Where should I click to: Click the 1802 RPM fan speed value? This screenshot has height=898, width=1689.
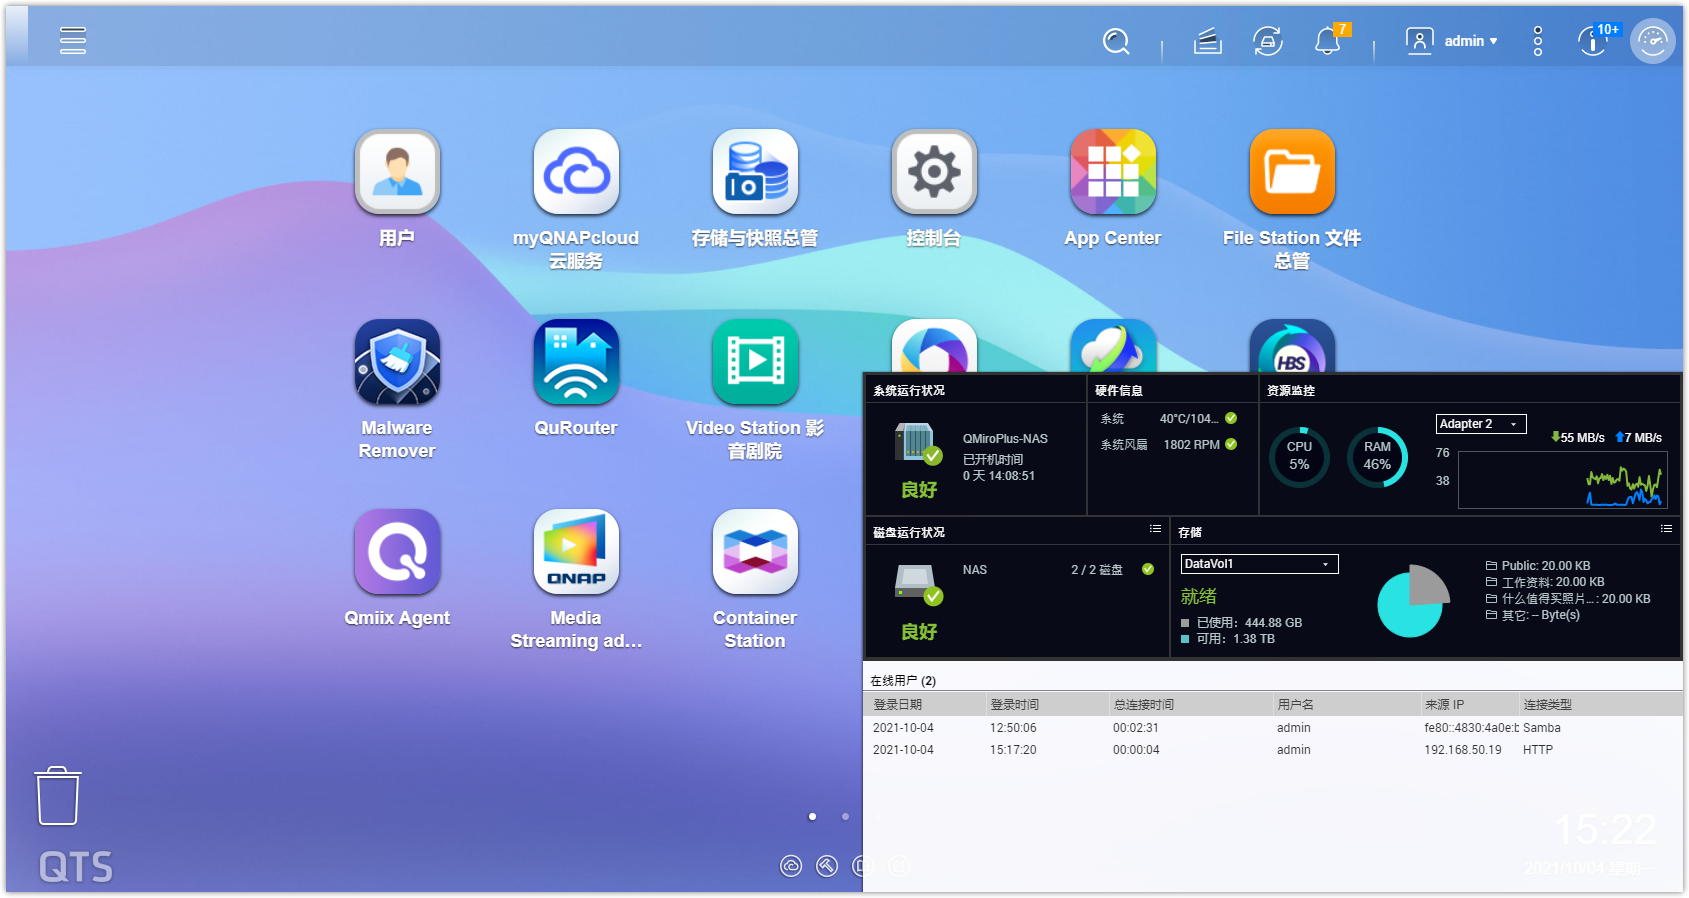[1191, 445]
